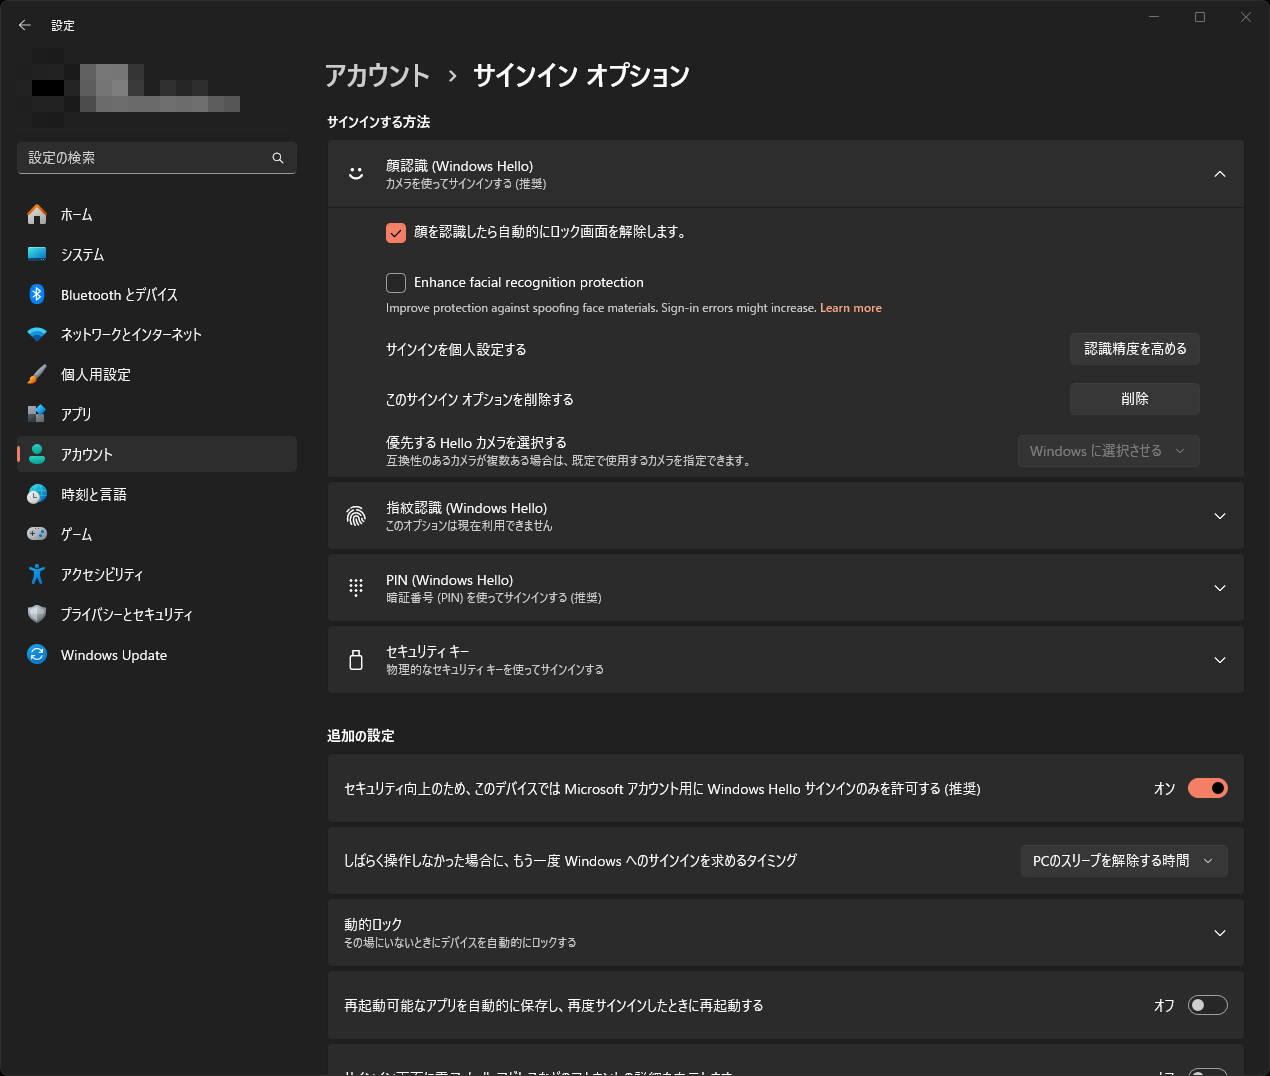Open the PCのスリープを解除する時間 dropdown

coord(1124,861)
